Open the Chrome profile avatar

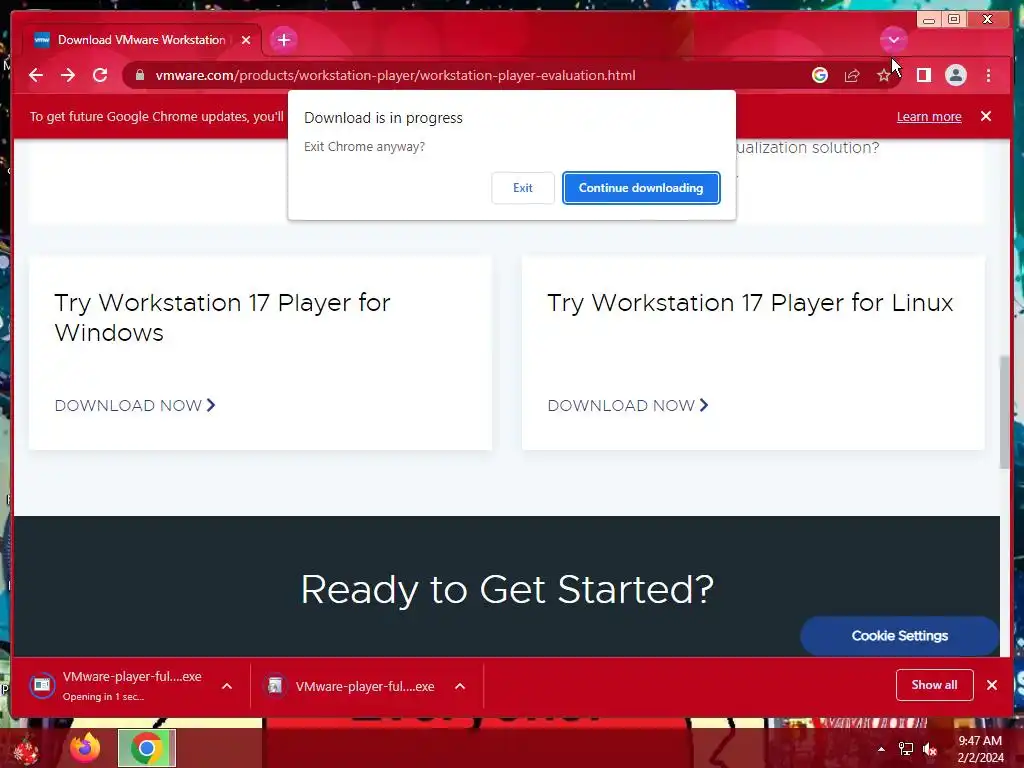(x=955, y=75)
